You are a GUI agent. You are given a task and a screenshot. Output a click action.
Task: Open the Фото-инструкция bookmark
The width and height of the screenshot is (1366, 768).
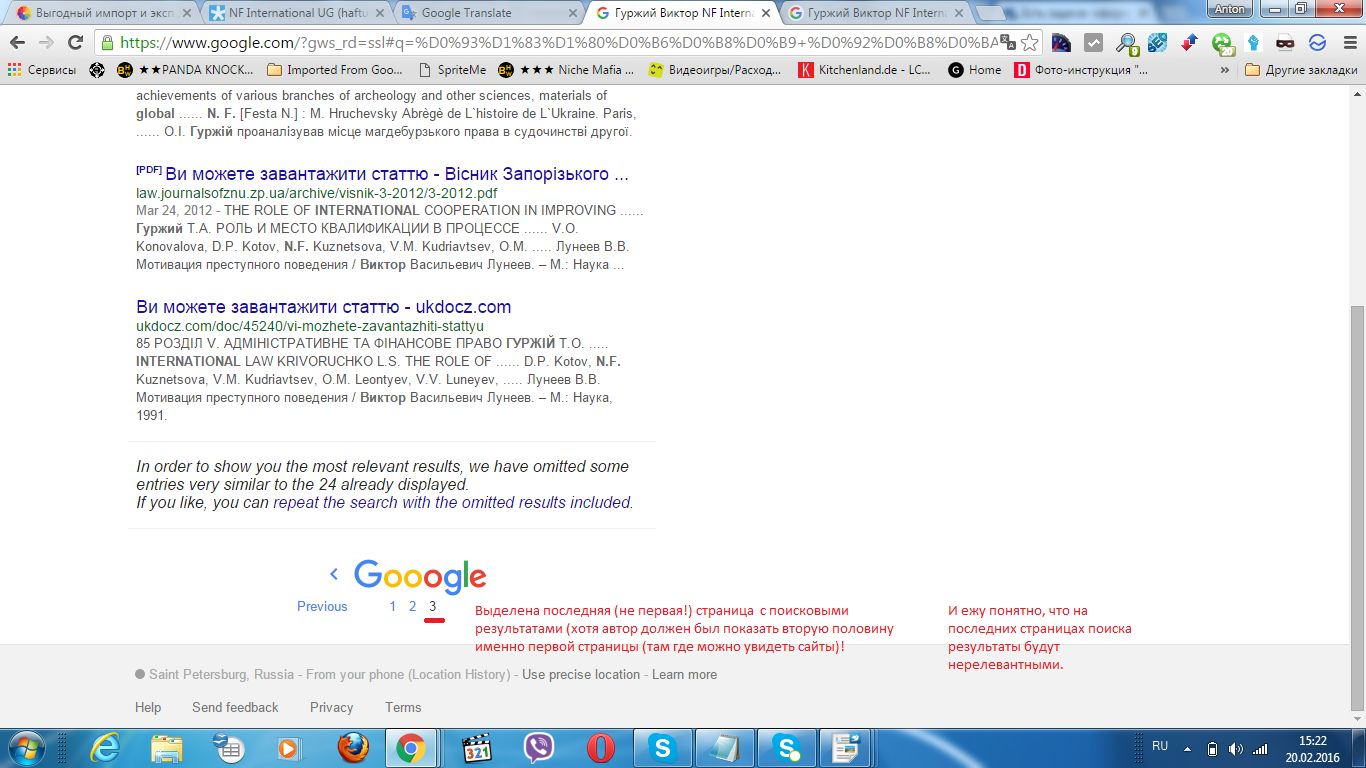tap(1082, 70)
